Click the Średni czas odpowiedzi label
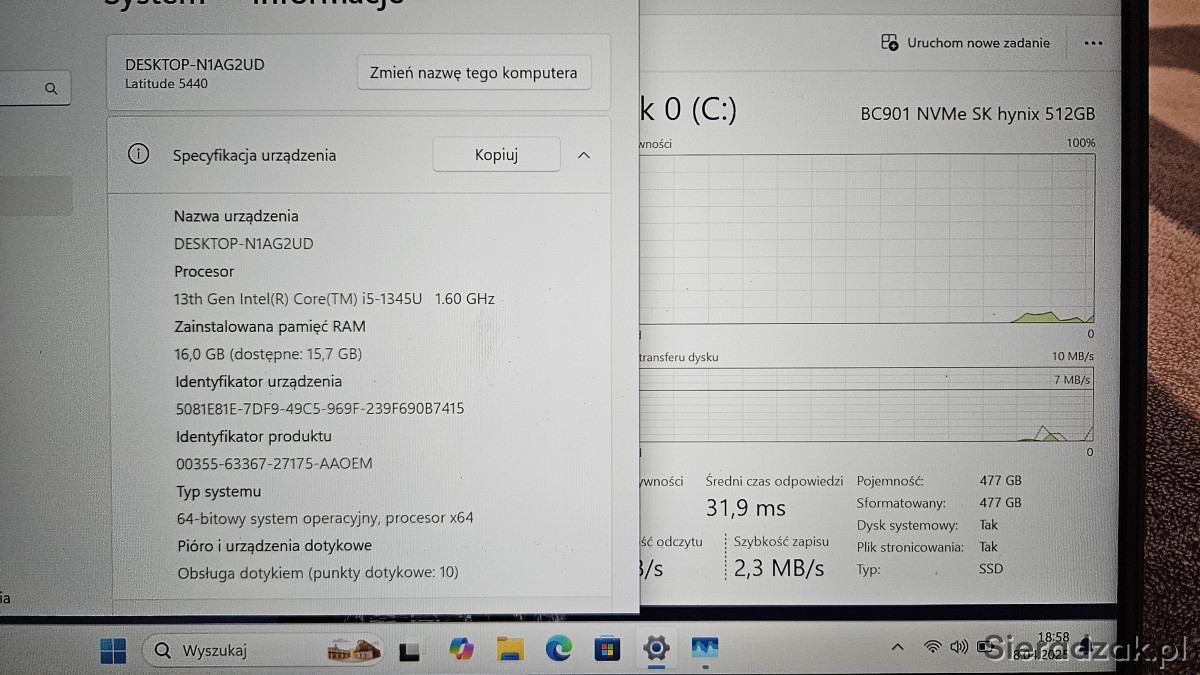 (x=774, y=481)
